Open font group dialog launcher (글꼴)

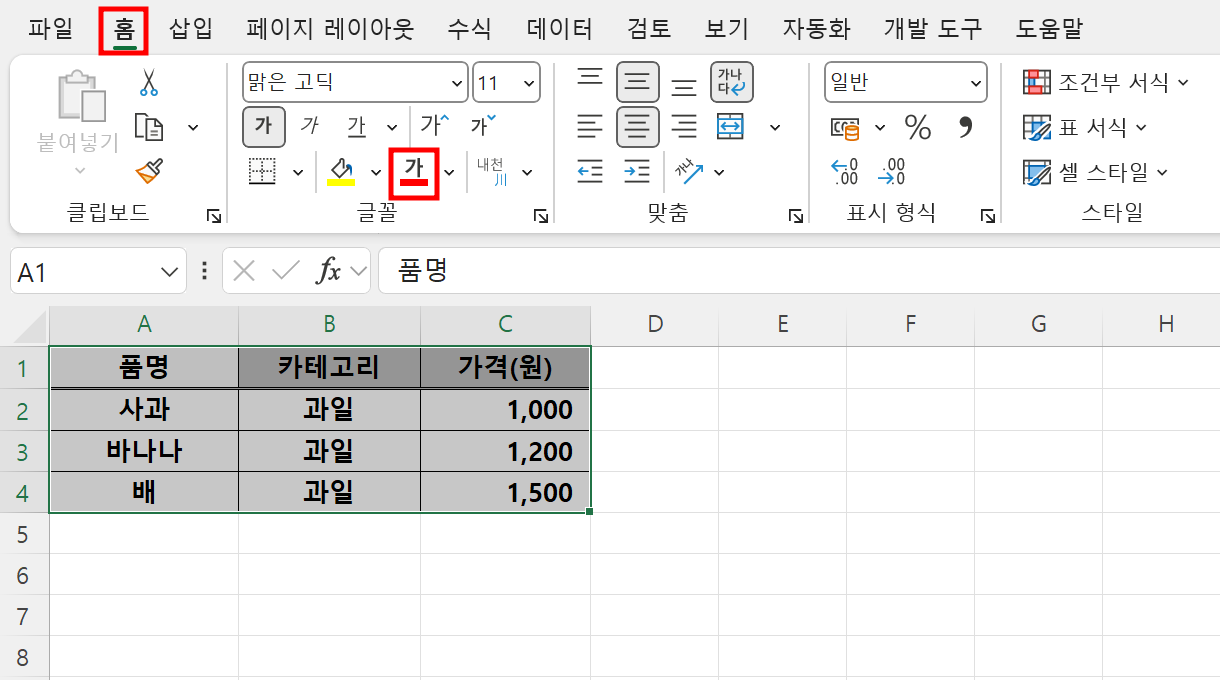pyautogui.click(x=540, y=215)
